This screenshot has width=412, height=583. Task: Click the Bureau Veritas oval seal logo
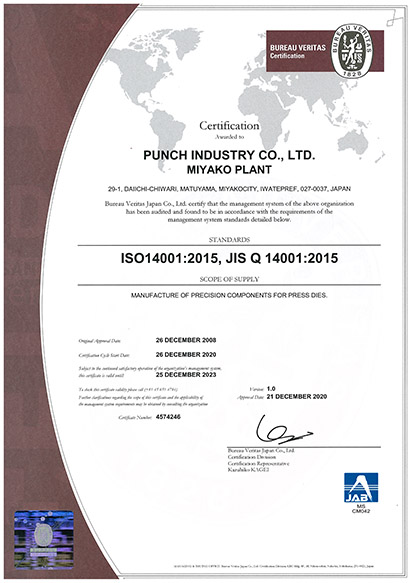[352, 51]
